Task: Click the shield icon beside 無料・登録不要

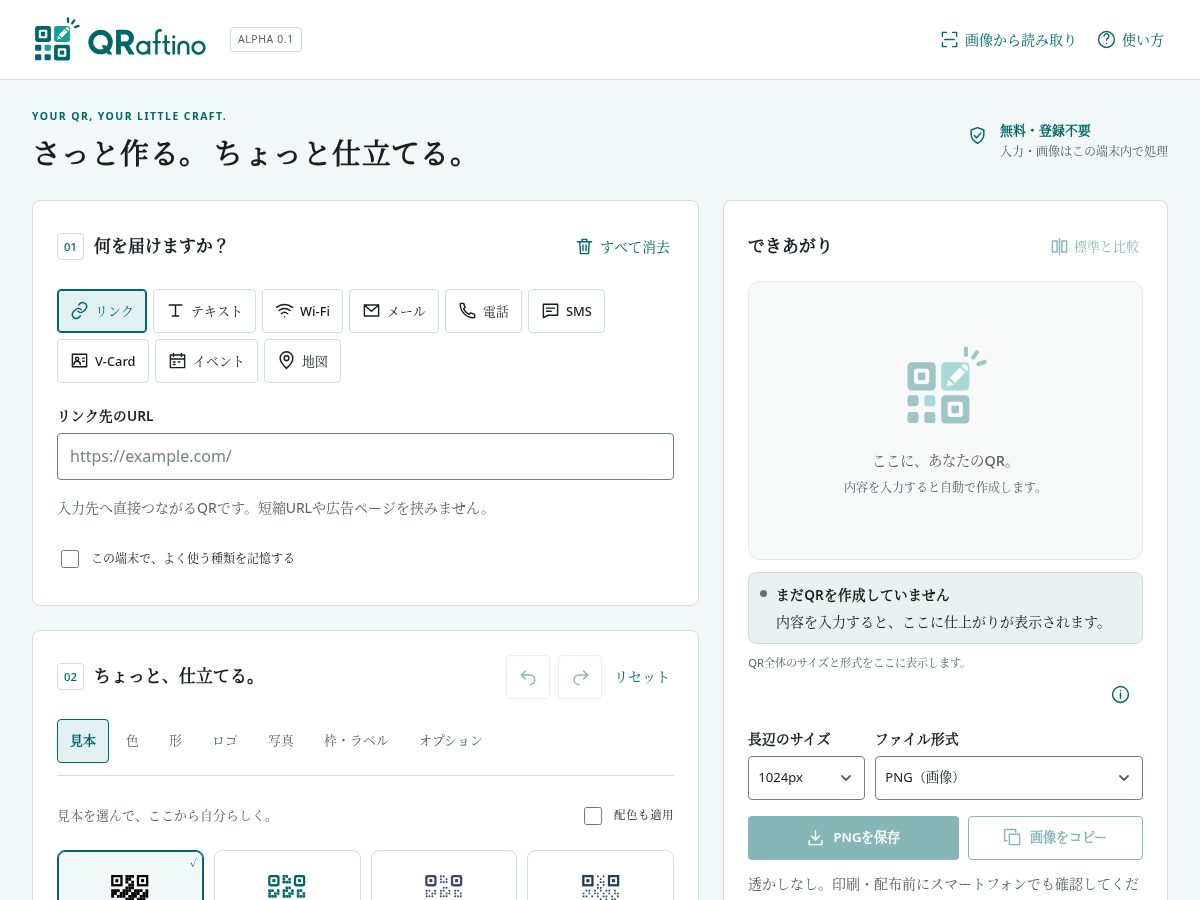Action: [x=977, y=135]
